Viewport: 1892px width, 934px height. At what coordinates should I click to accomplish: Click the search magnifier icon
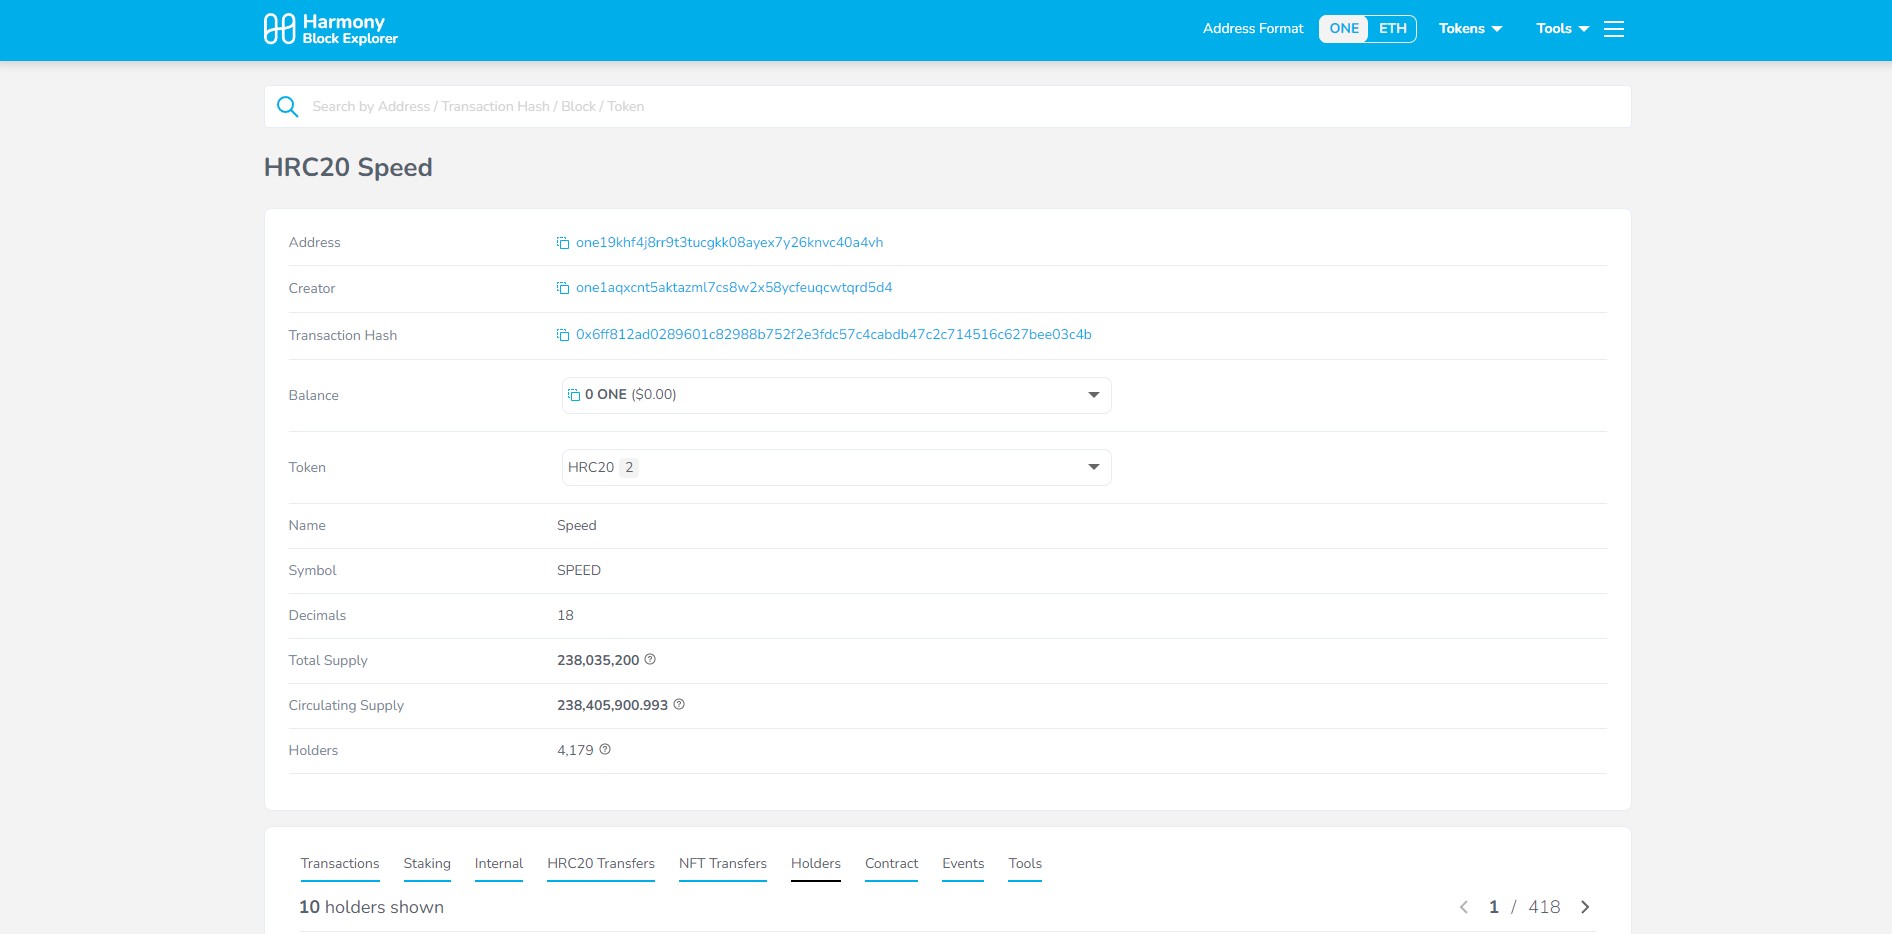point(287,106)
